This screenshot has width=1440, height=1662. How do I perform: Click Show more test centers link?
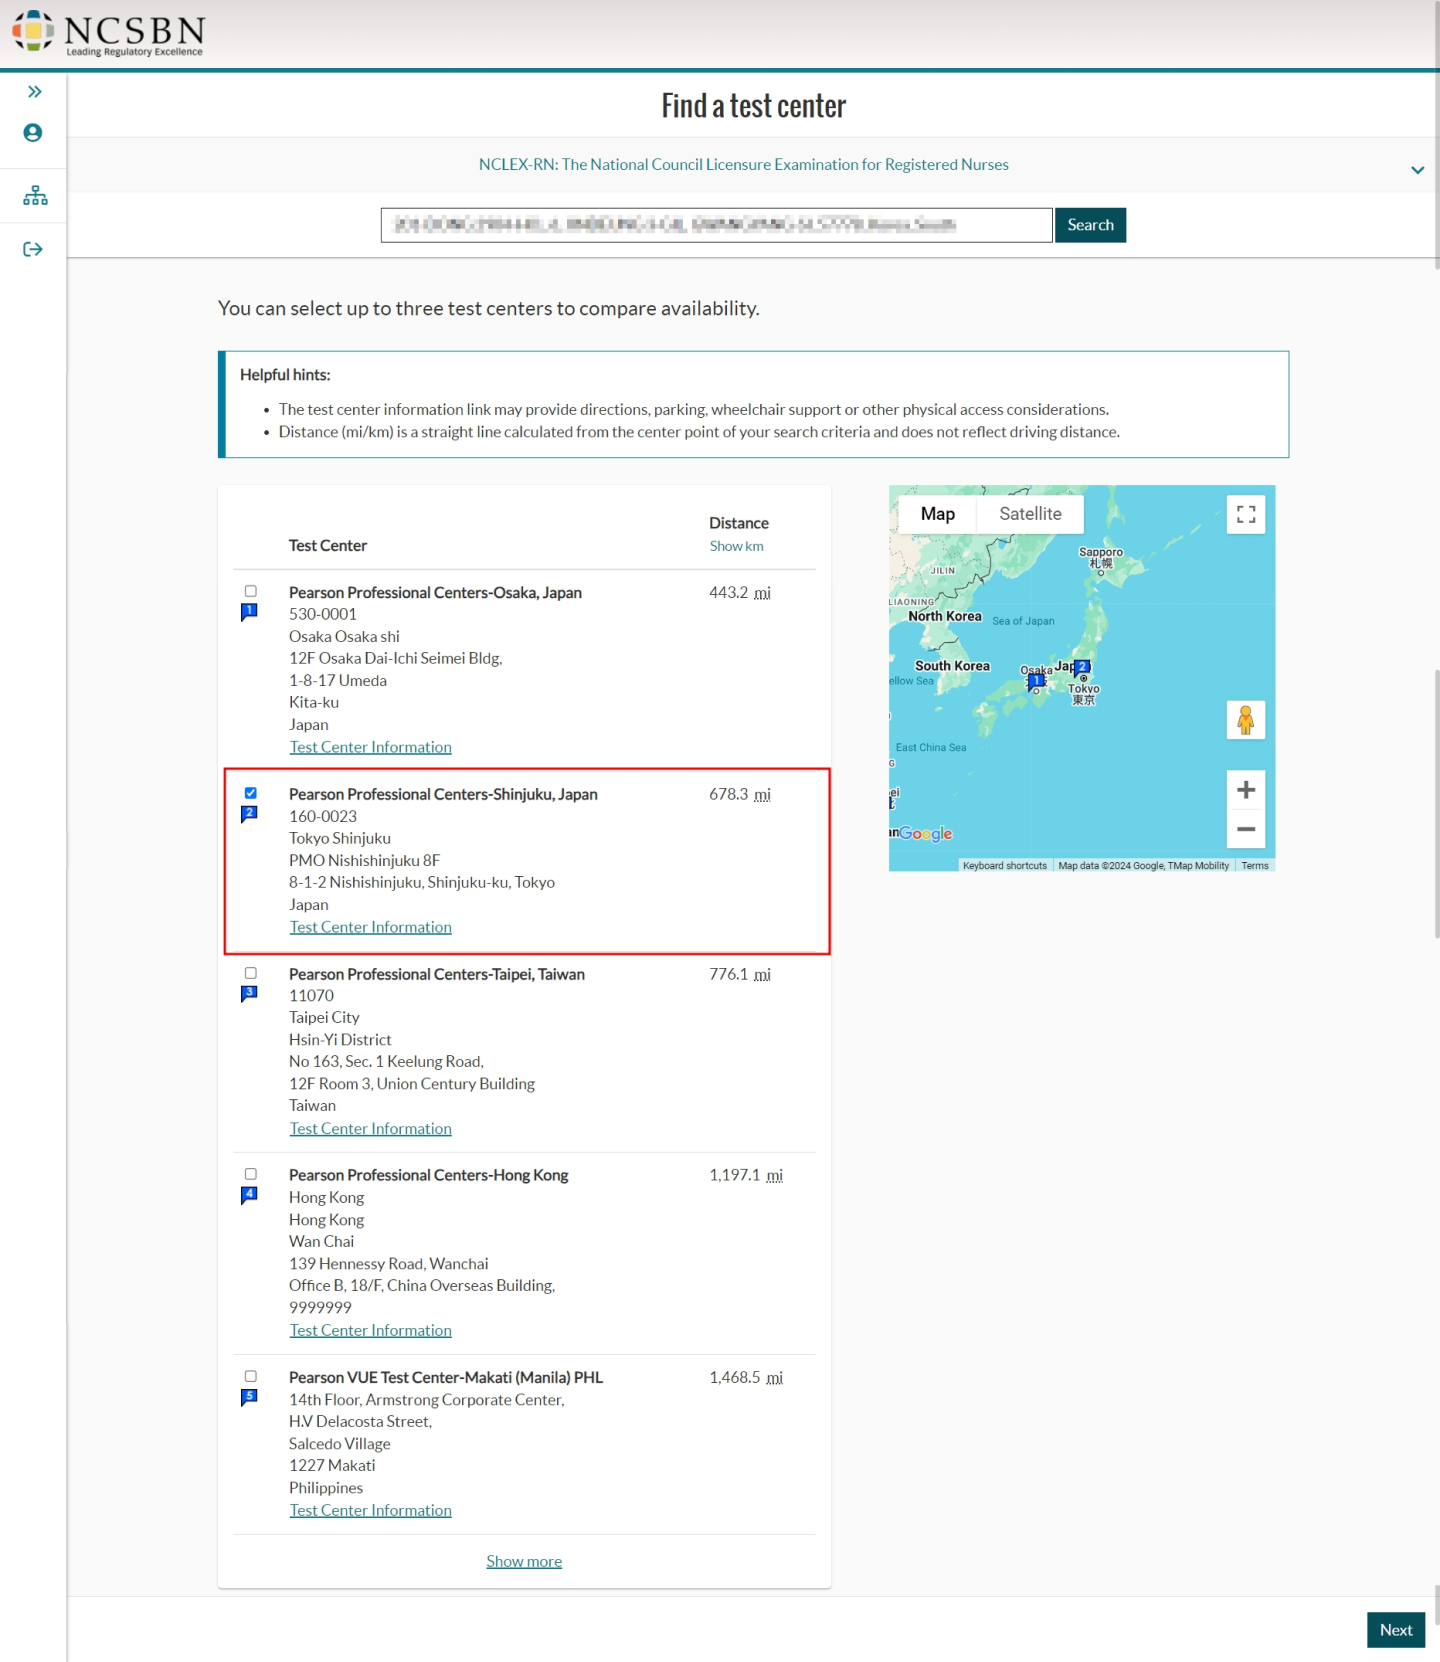pos(524,1561)
